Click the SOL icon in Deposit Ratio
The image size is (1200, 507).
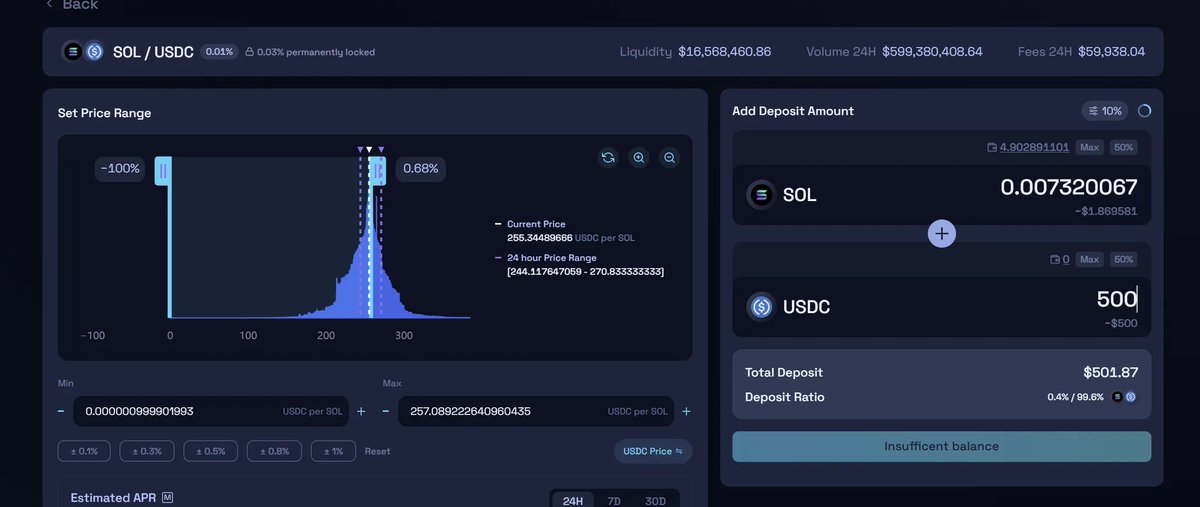pos(1118,397)
